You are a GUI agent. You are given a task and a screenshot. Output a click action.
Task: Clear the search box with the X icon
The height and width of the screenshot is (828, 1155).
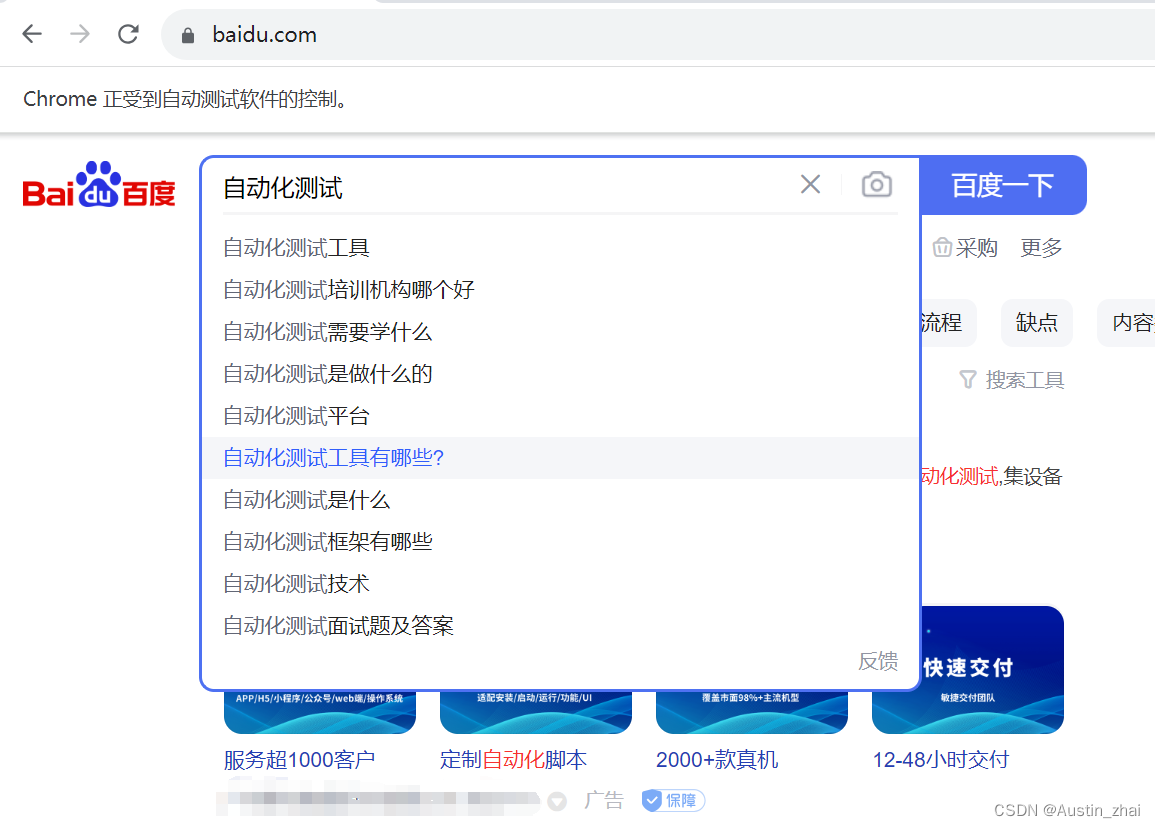point(810,184)
